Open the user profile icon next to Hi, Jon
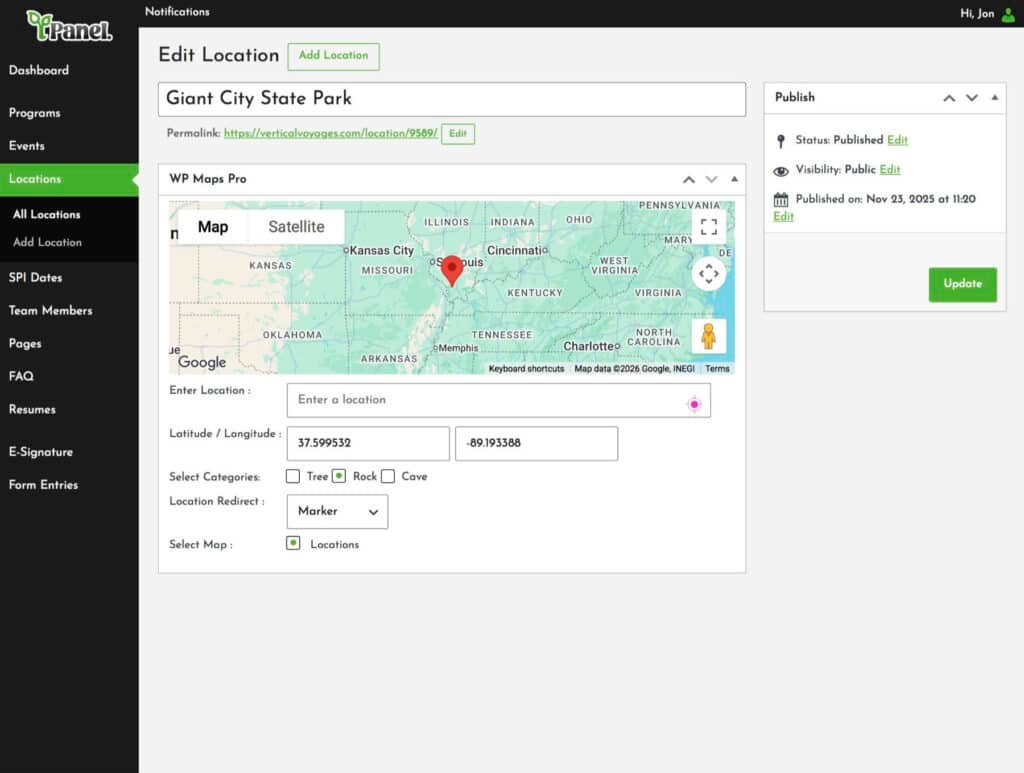Viewport: 1024px width, 773px height. 1008,14
